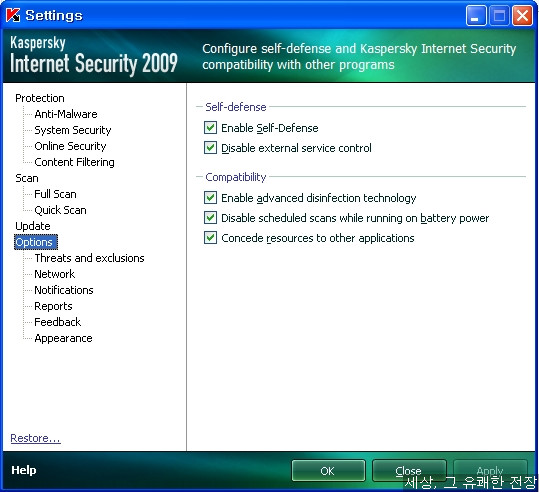Open Network settings
Viewport: 539px width, 492px height.
[55, 274]
